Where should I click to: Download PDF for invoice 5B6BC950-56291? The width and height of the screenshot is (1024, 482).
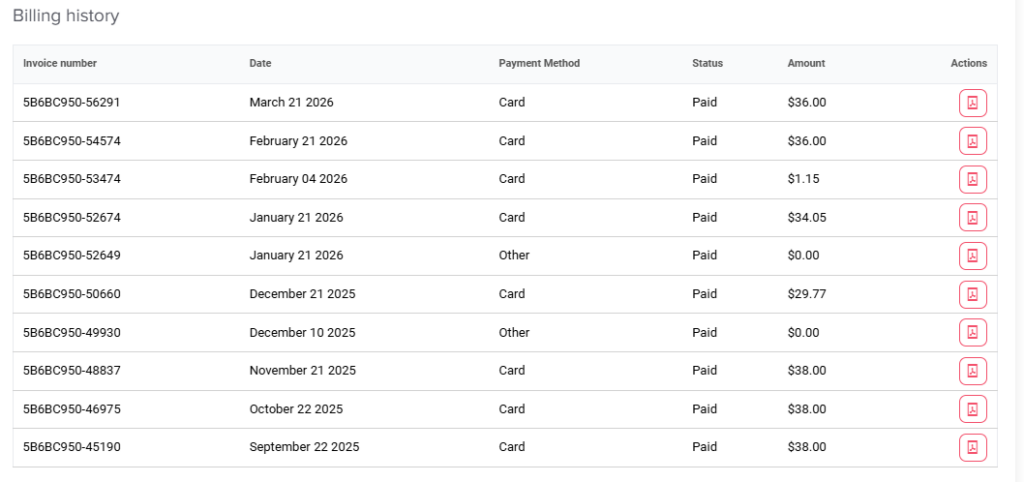point(972,103)
